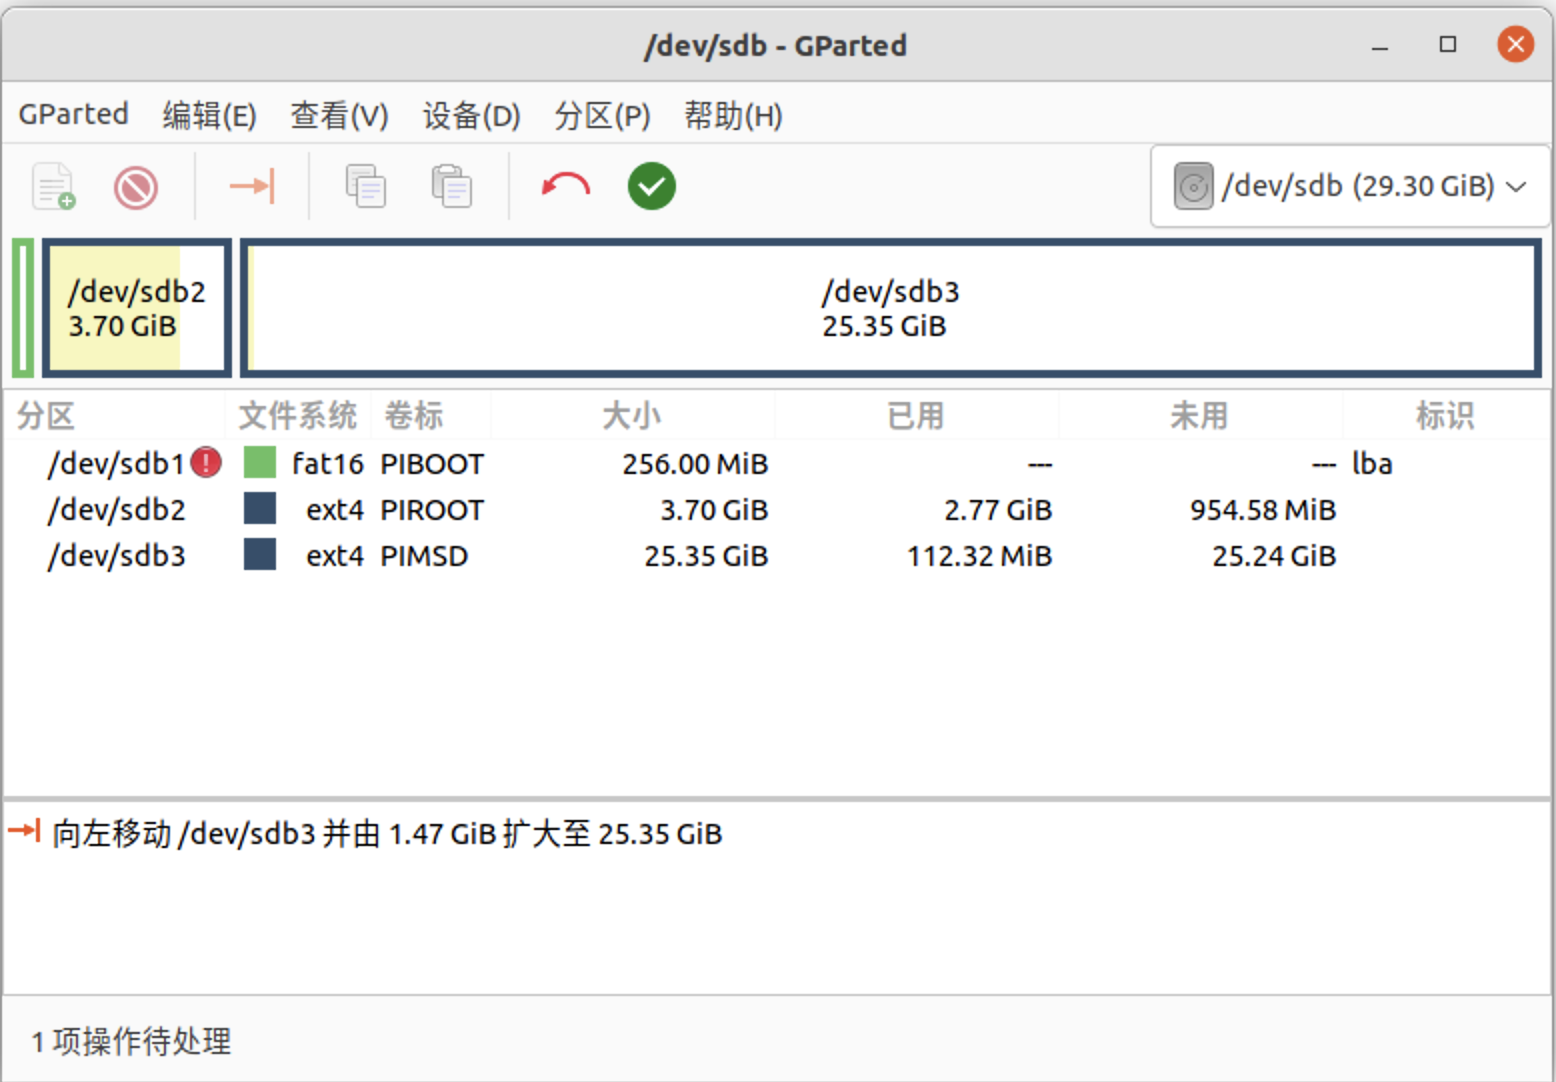Click the red warning icon on /dev/sdb1
1556x1082 pixels.
[206, 463]
